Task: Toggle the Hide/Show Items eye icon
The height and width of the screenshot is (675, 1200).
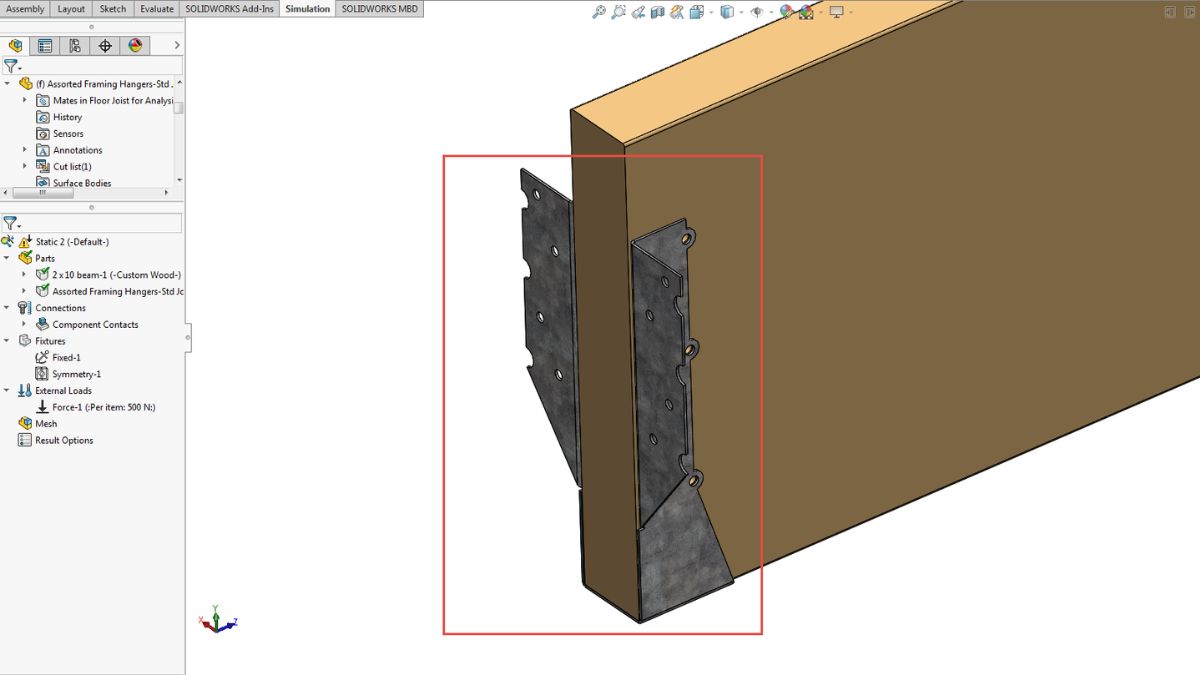Action: tap(757, 12)
